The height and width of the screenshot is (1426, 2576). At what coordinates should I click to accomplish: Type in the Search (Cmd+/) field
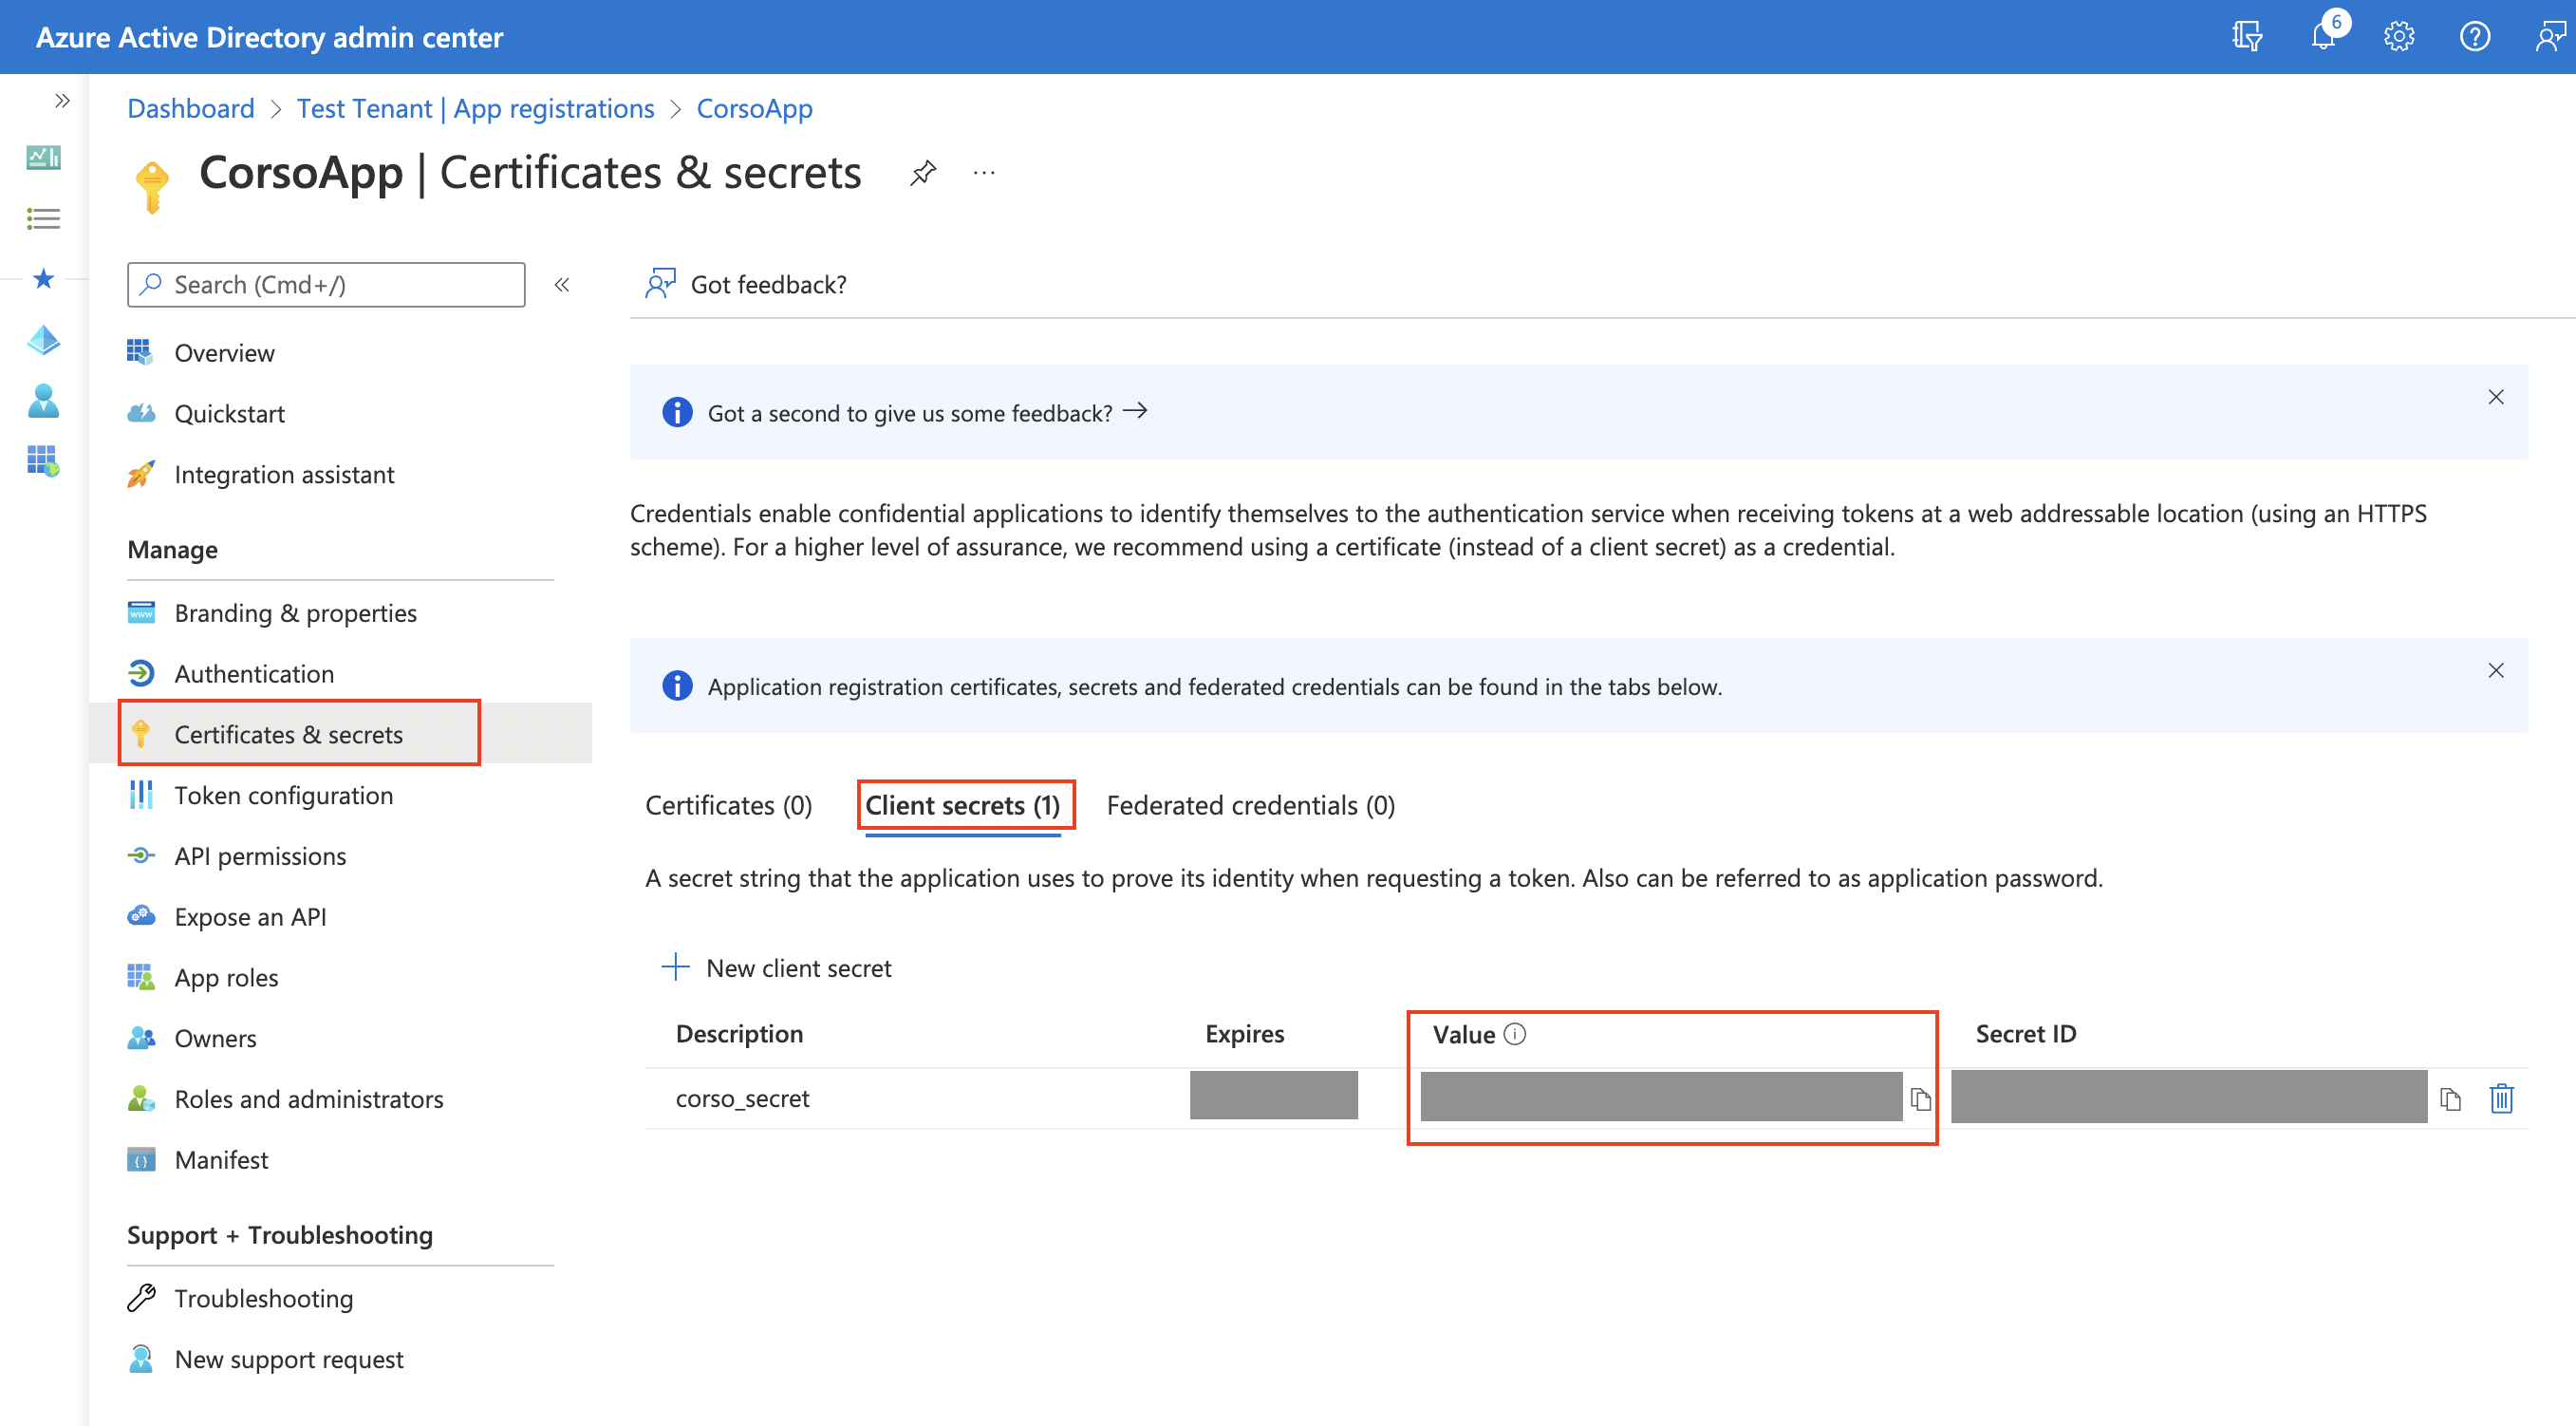(325, 284)
